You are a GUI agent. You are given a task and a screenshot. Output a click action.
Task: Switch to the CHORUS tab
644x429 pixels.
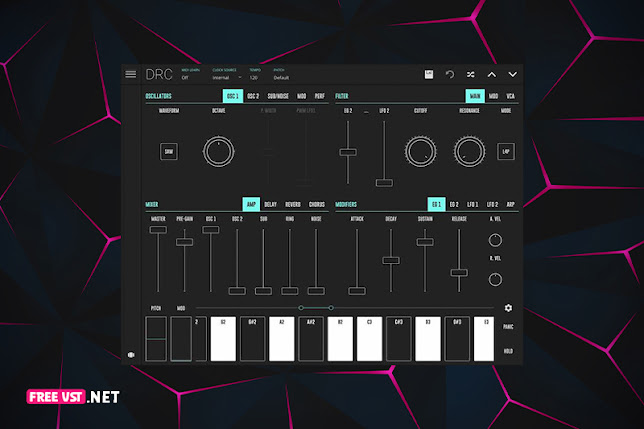[317, 204]
